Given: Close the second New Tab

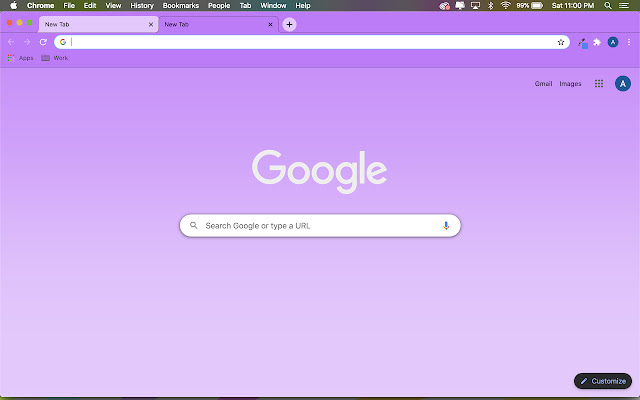Looking at the screenshot, I should click(x=270, y=24).
